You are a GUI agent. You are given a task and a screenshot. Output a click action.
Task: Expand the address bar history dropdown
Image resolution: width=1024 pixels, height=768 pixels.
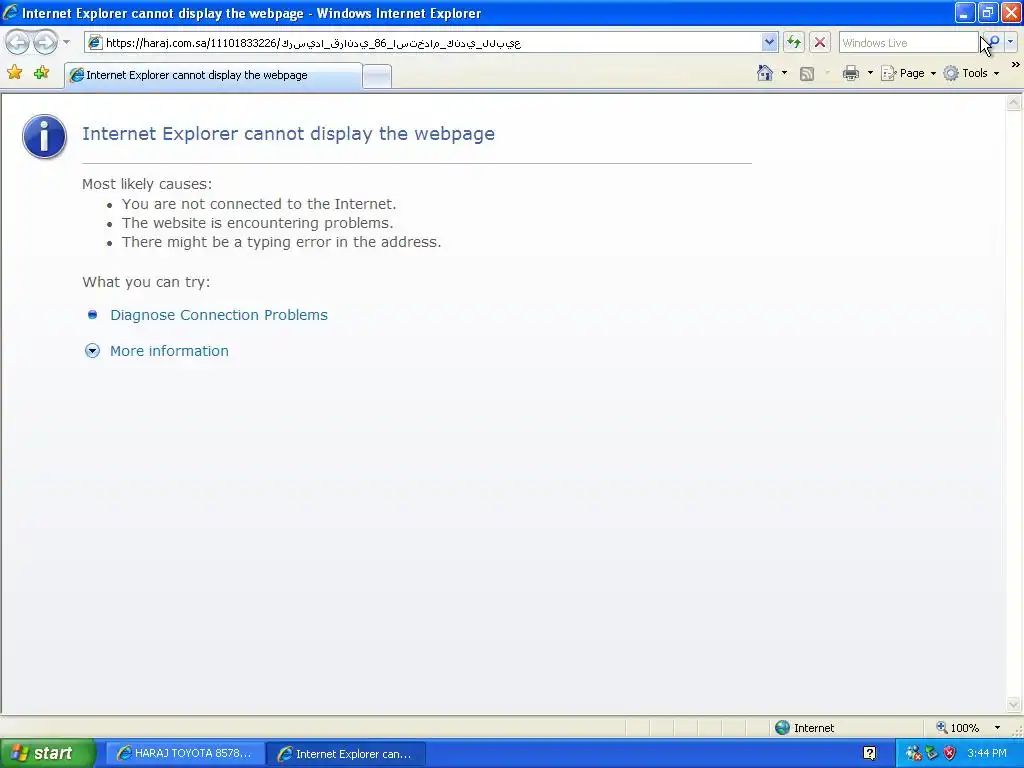click(x=769, y=42)
